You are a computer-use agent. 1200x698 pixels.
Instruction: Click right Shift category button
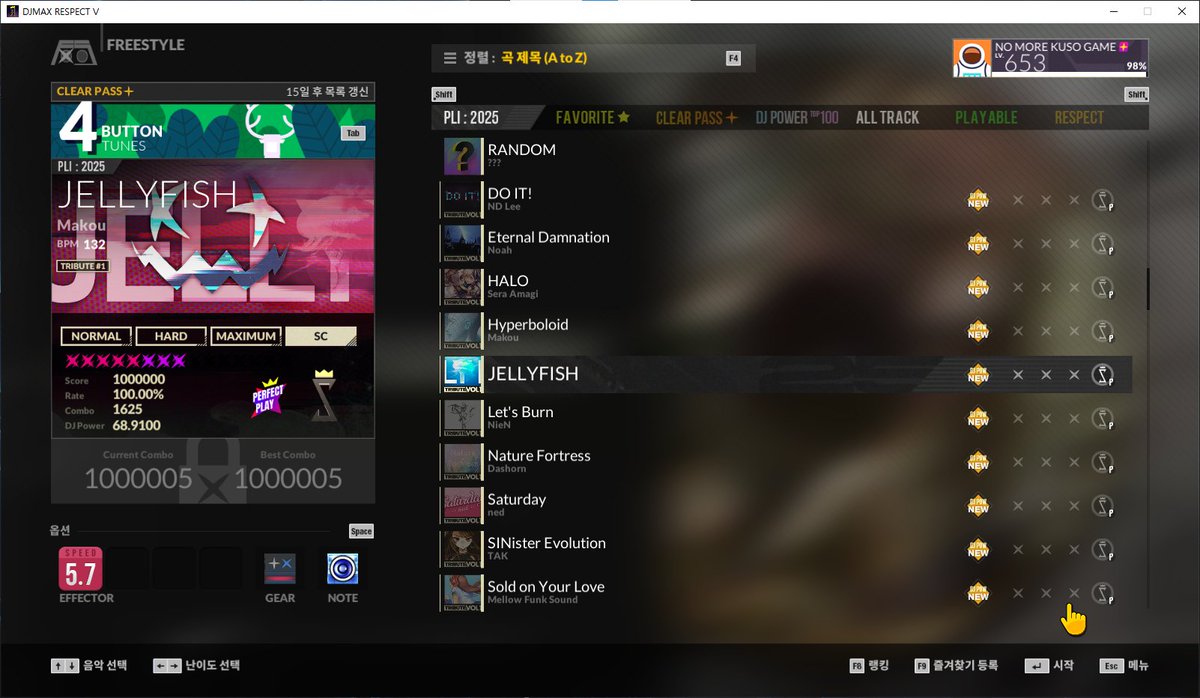pos(1136,95)
